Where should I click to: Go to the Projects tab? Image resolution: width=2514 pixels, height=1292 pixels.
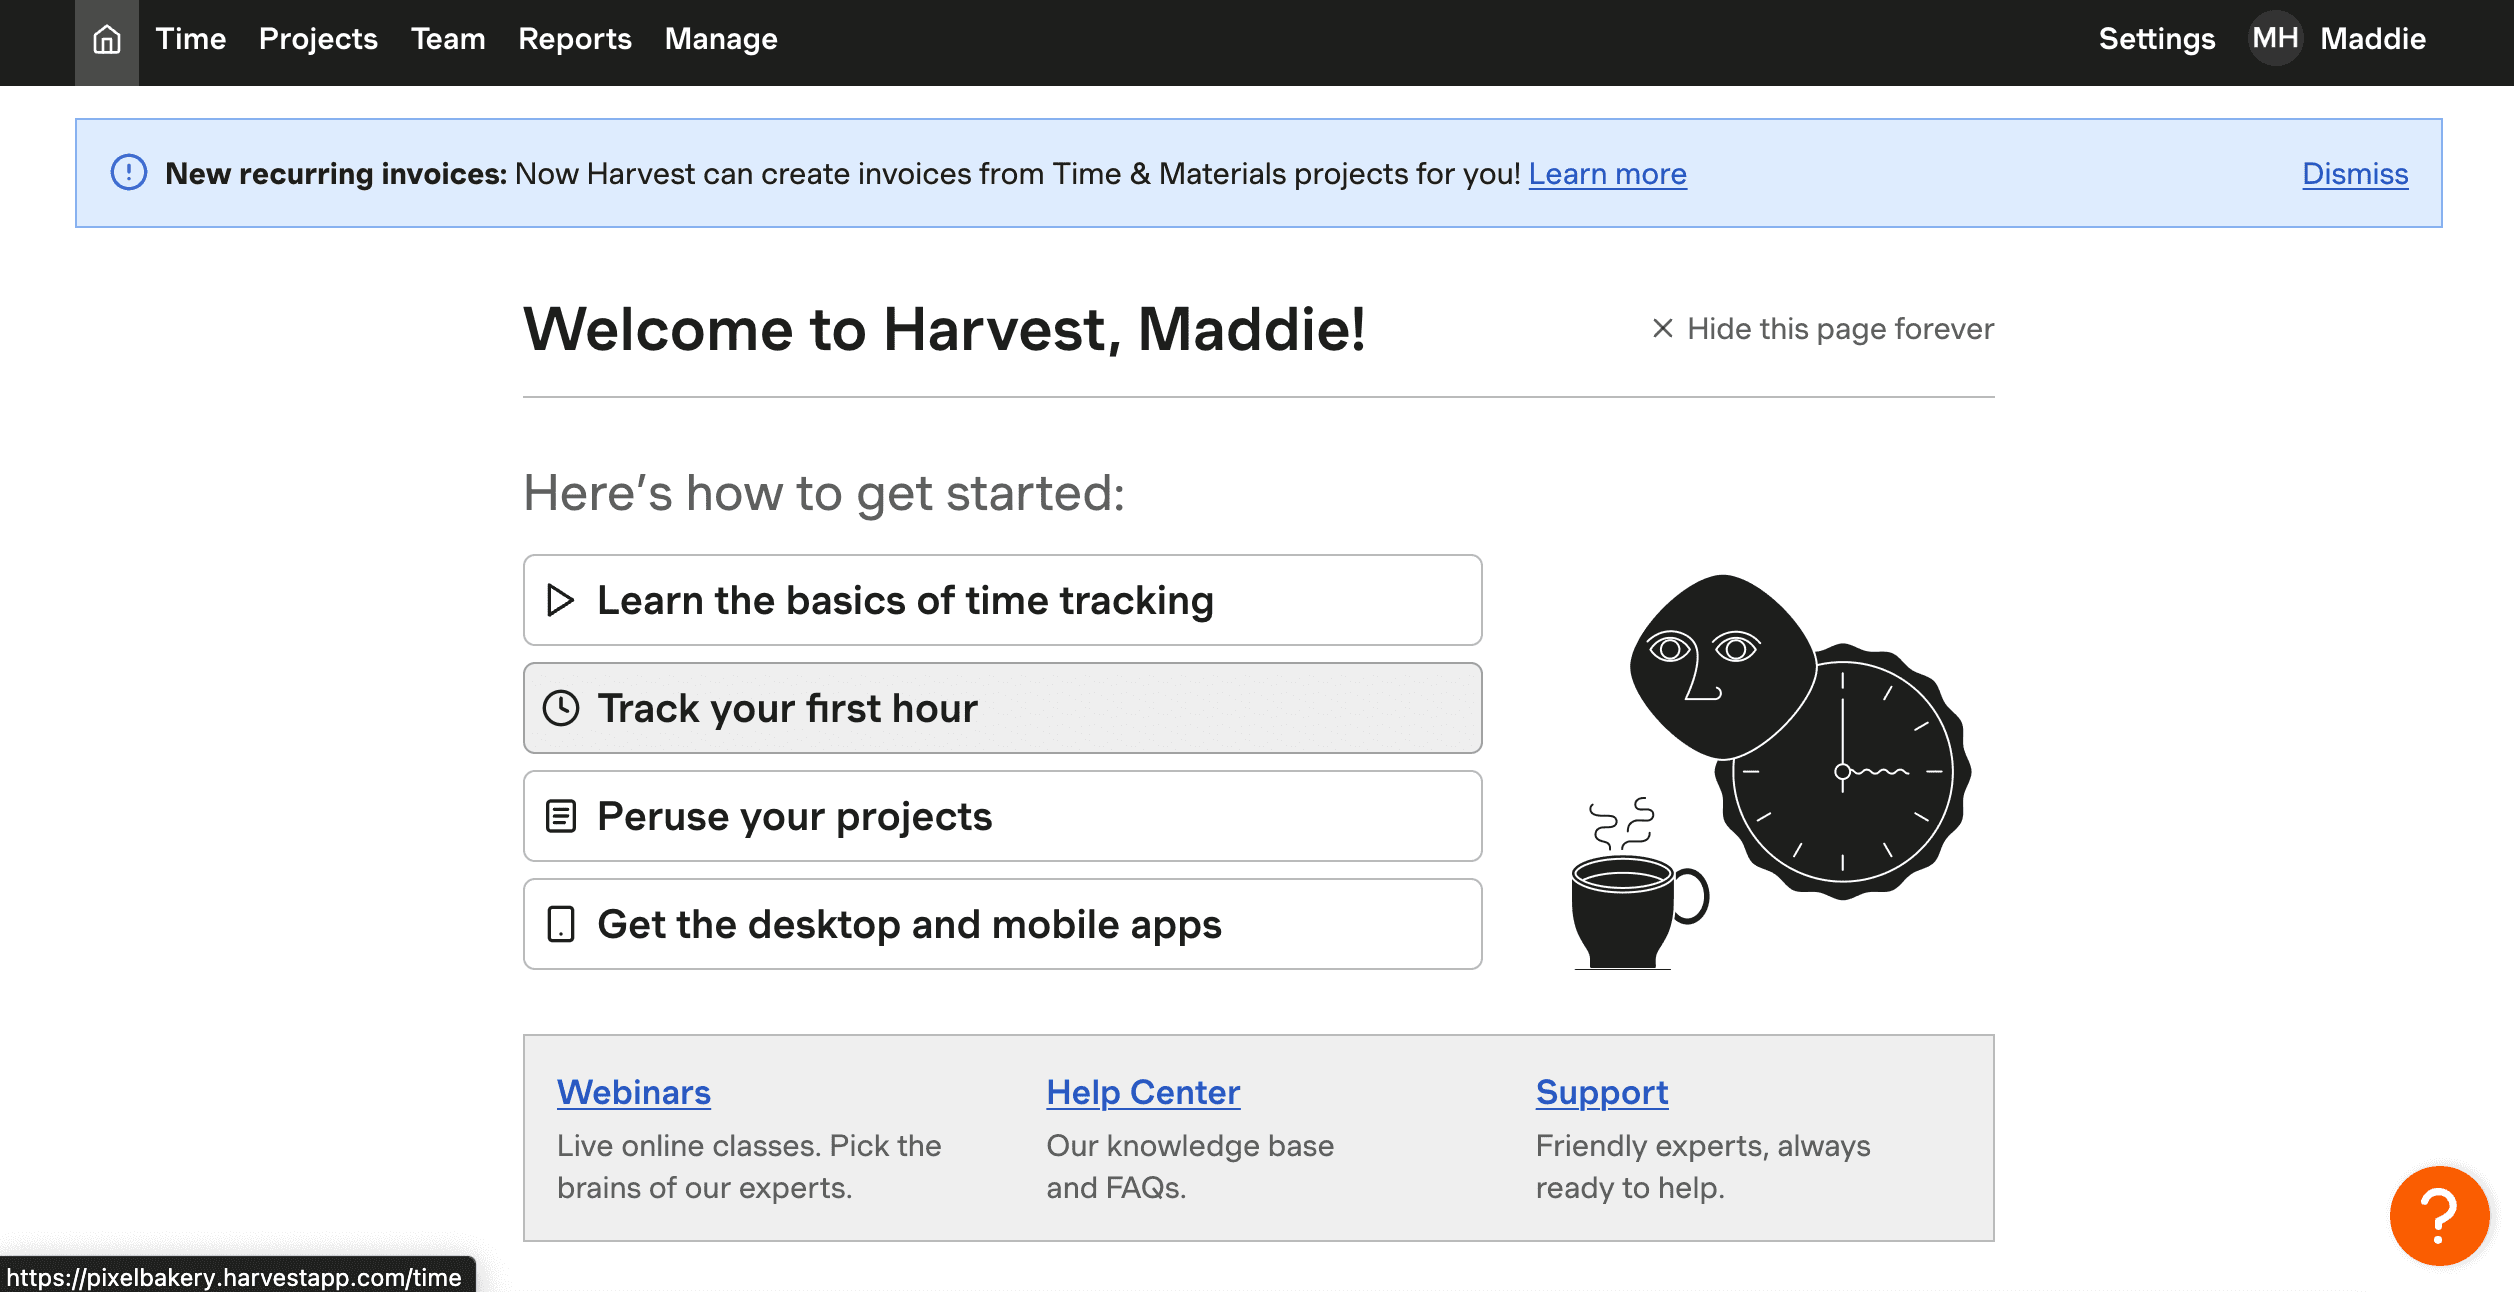coord(318,39)
